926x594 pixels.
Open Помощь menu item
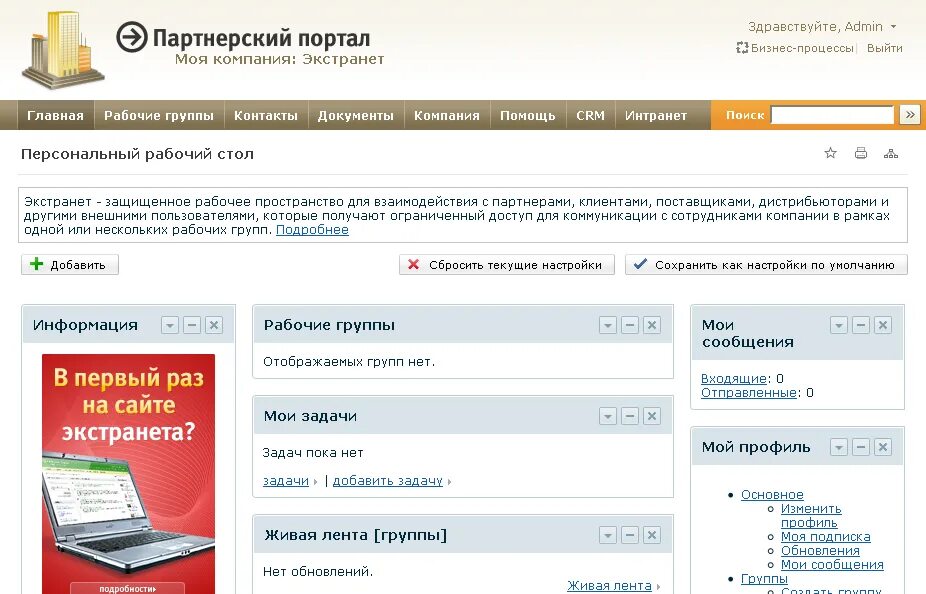coord(528,115)
